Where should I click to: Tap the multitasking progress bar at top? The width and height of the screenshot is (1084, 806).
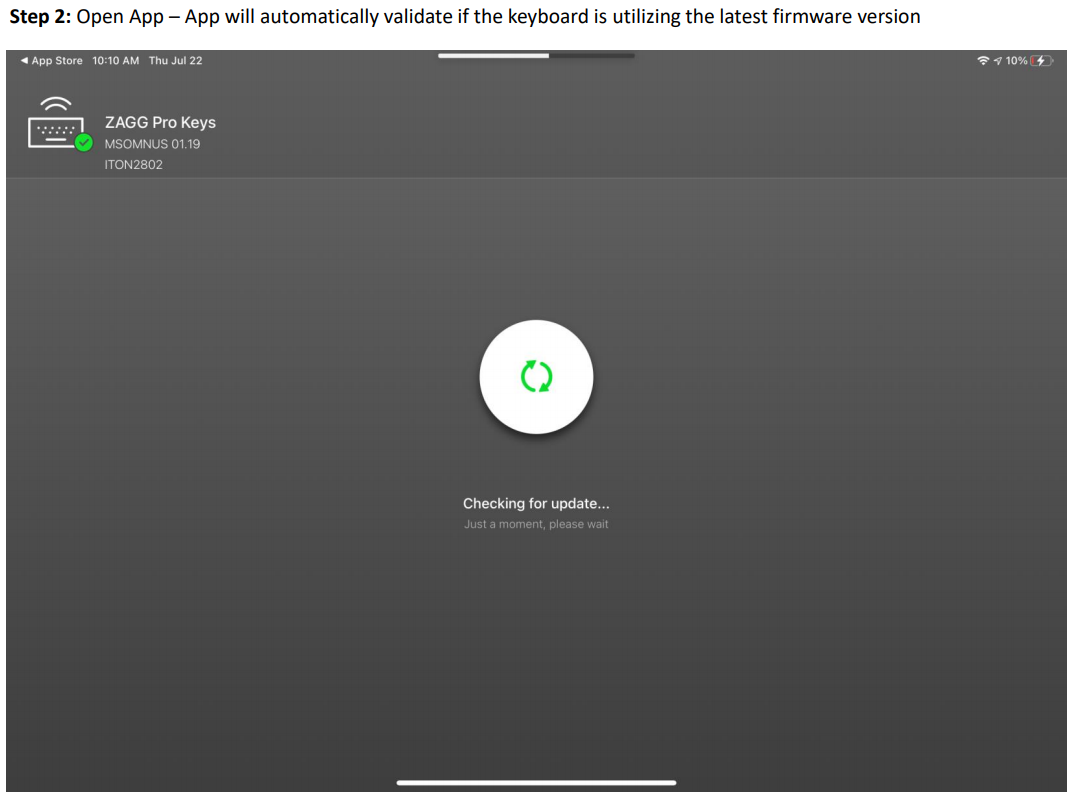click(x=536, y=55)
